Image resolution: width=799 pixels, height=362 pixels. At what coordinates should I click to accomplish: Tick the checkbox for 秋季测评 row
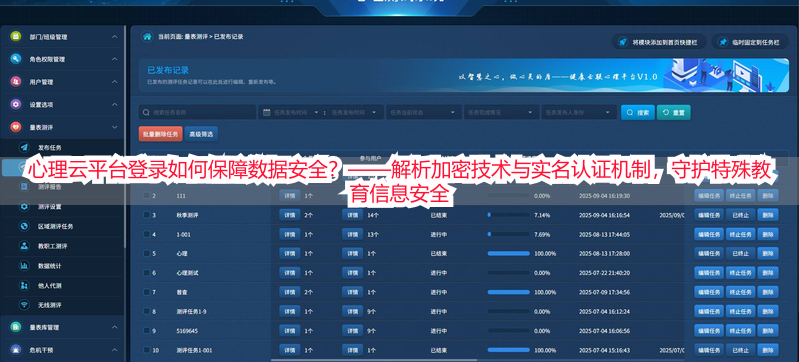(147, 215)
